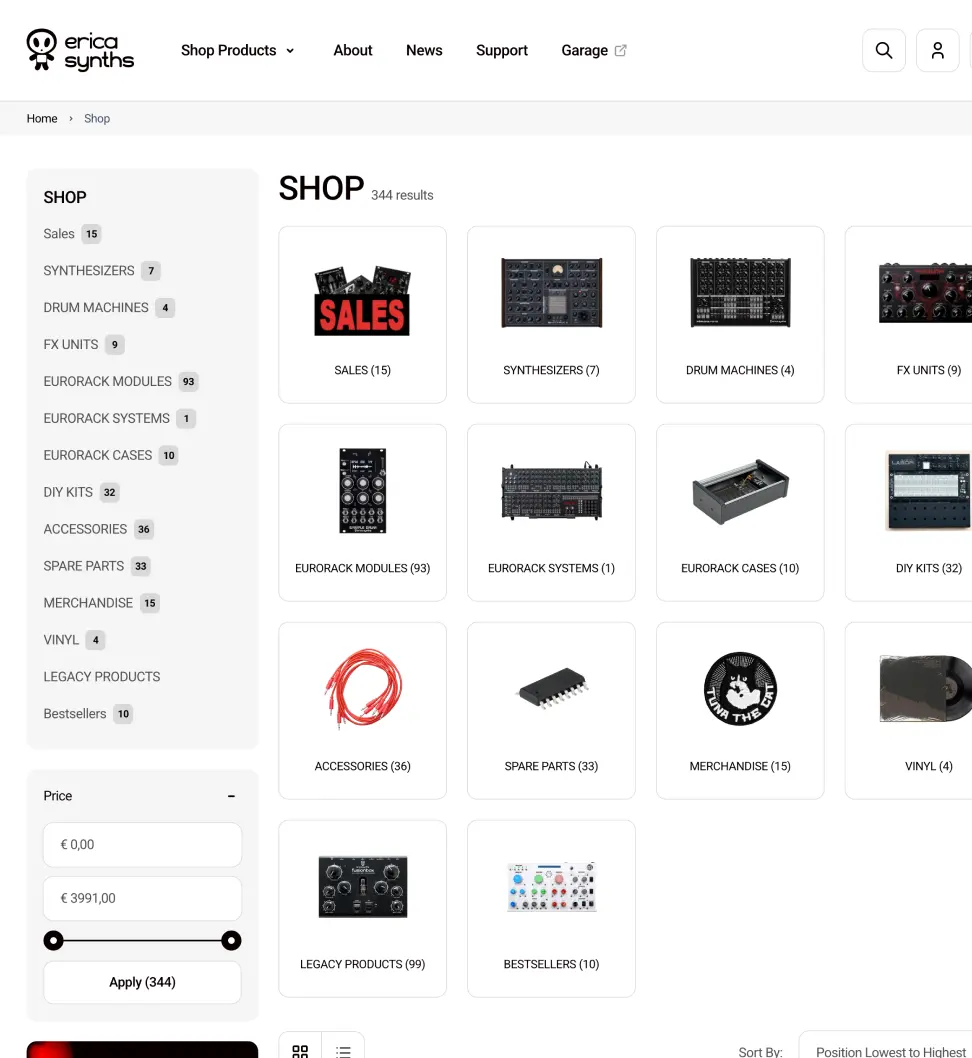This screenshot has width=972, height=1058.
Task: Open the user account icon
Action: pyautogui.click(x=938, y=51)
